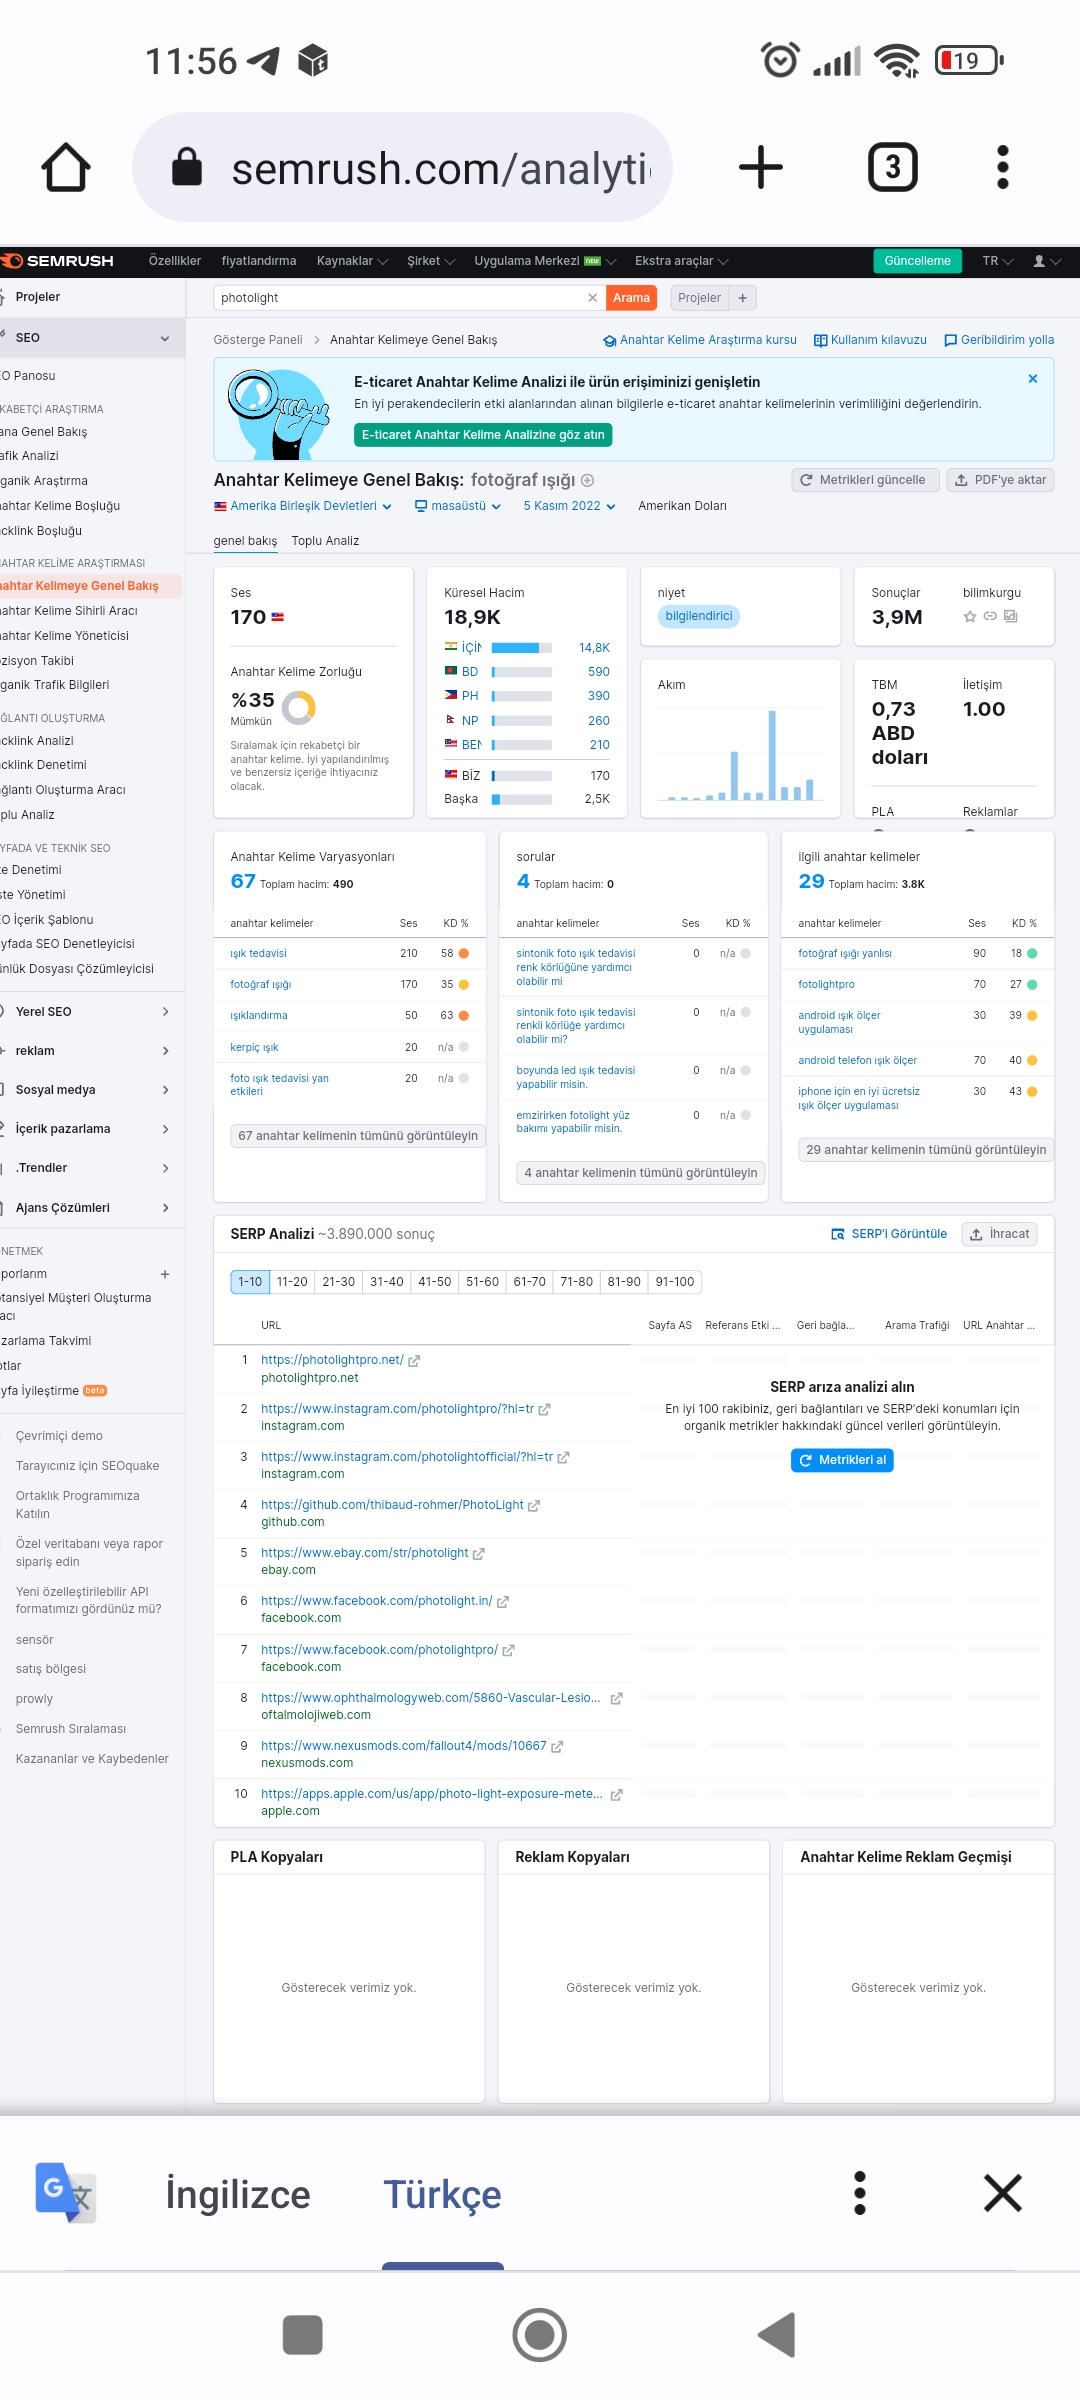Screen dimensions: 1080x2400
Task: Tap the Google Translate icon
Action: point(65,2193)
